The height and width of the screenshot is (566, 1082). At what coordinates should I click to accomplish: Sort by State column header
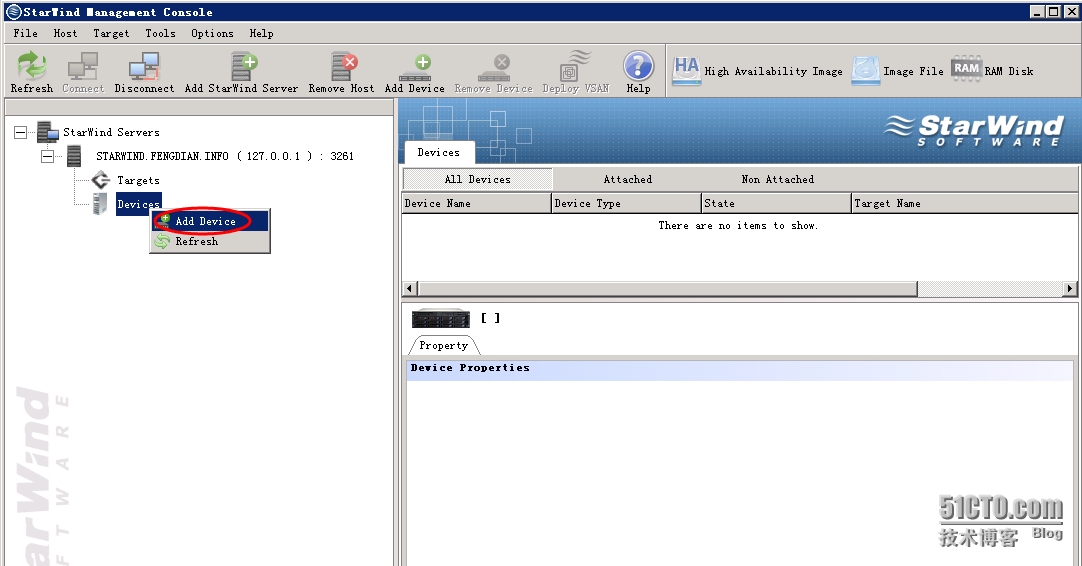[x=776, y=204]
